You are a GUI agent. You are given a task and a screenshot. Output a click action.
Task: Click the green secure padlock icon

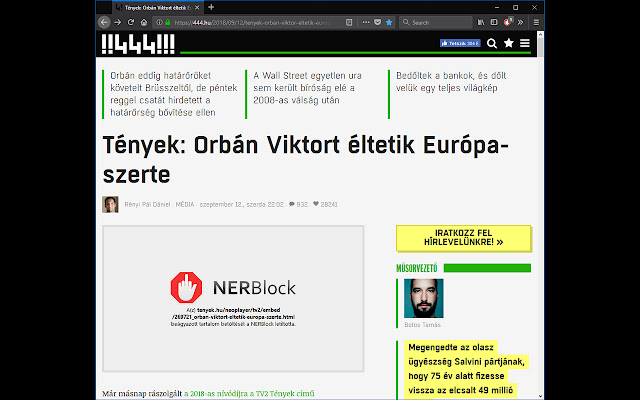point(167,22)
